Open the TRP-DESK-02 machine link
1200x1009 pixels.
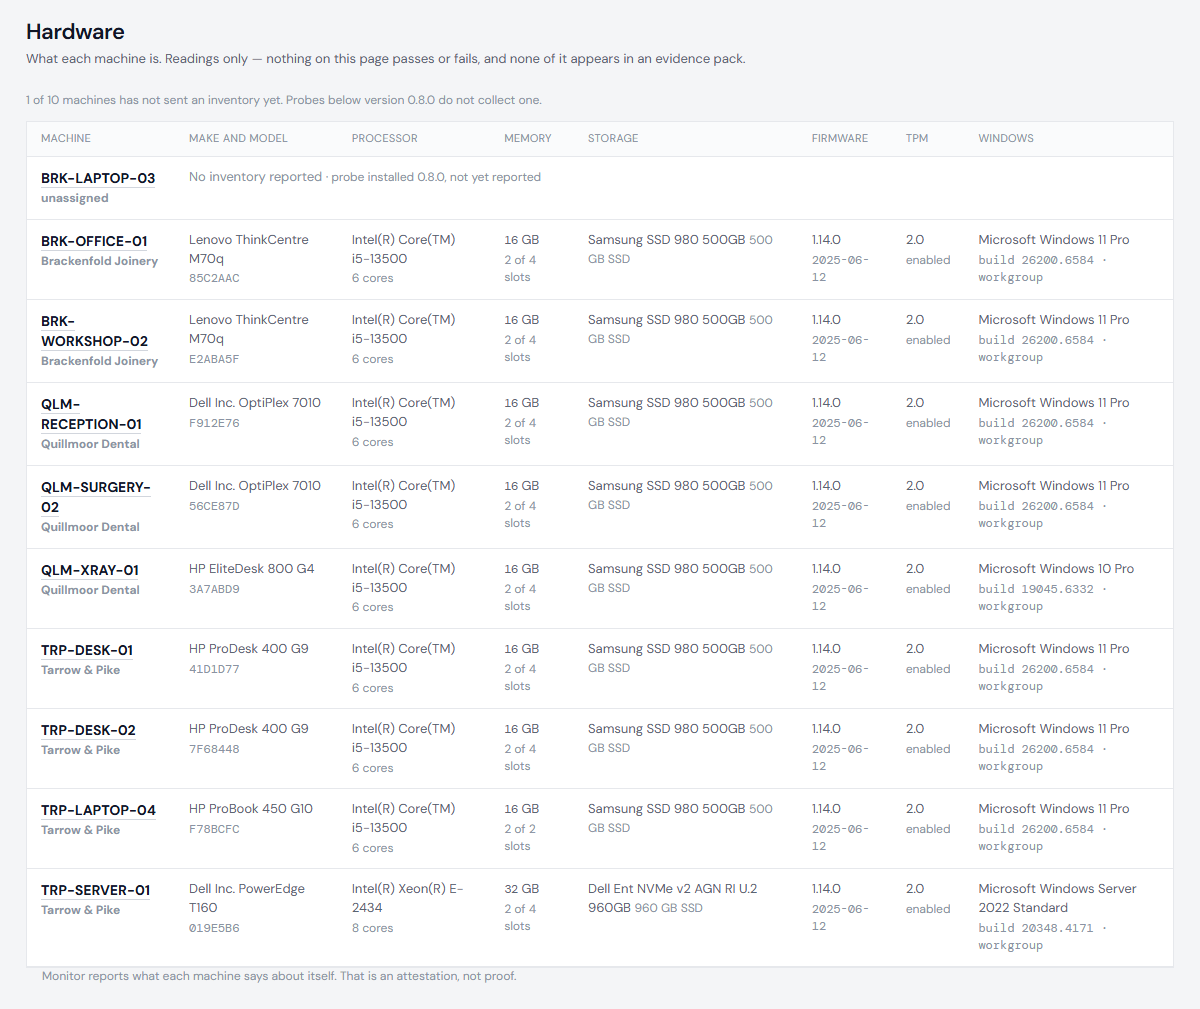click(x=88, y=730)
